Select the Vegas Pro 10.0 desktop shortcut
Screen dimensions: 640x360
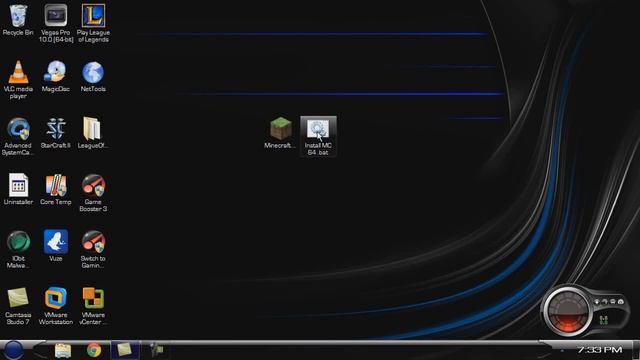click(x=56, y=23)
